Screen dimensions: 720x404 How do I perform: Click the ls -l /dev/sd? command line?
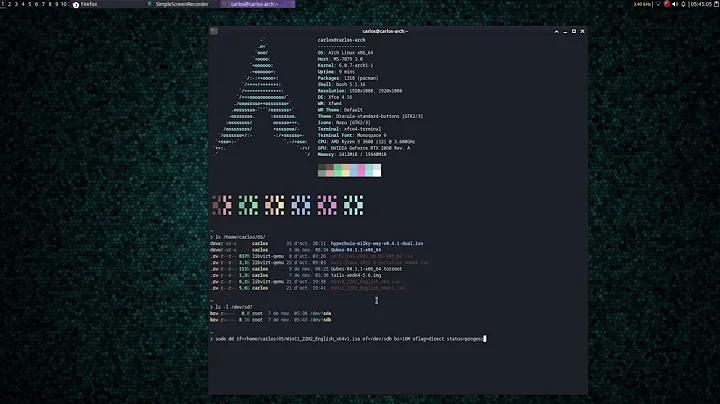click(231, 307)
